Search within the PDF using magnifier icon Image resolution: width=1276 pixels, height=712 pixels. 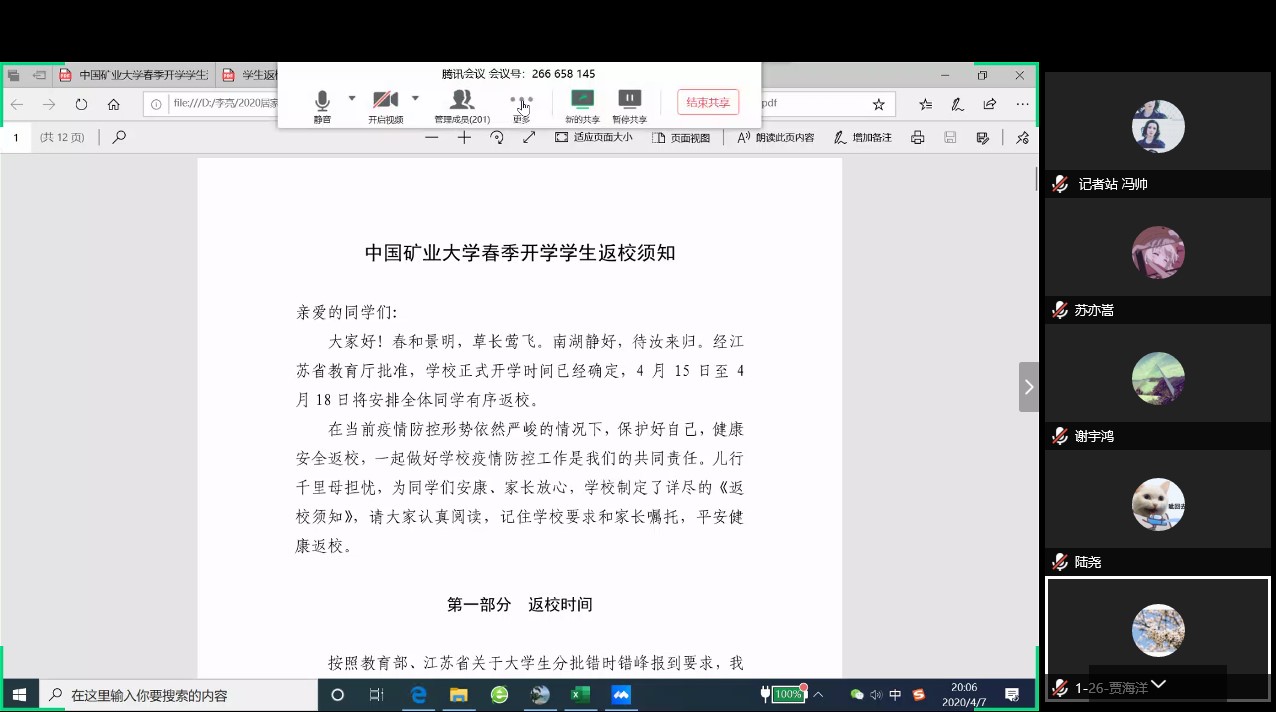120,138
